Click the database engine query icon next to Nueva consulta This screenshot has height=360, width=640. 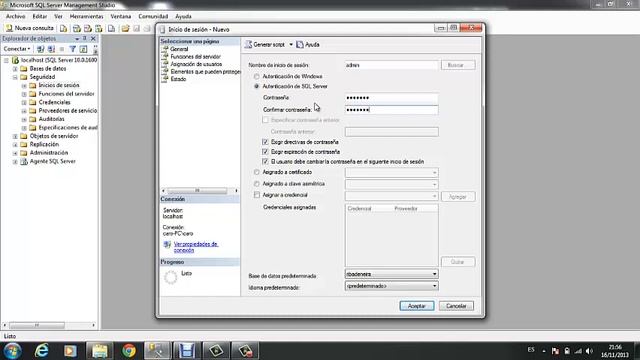(63, 28)
